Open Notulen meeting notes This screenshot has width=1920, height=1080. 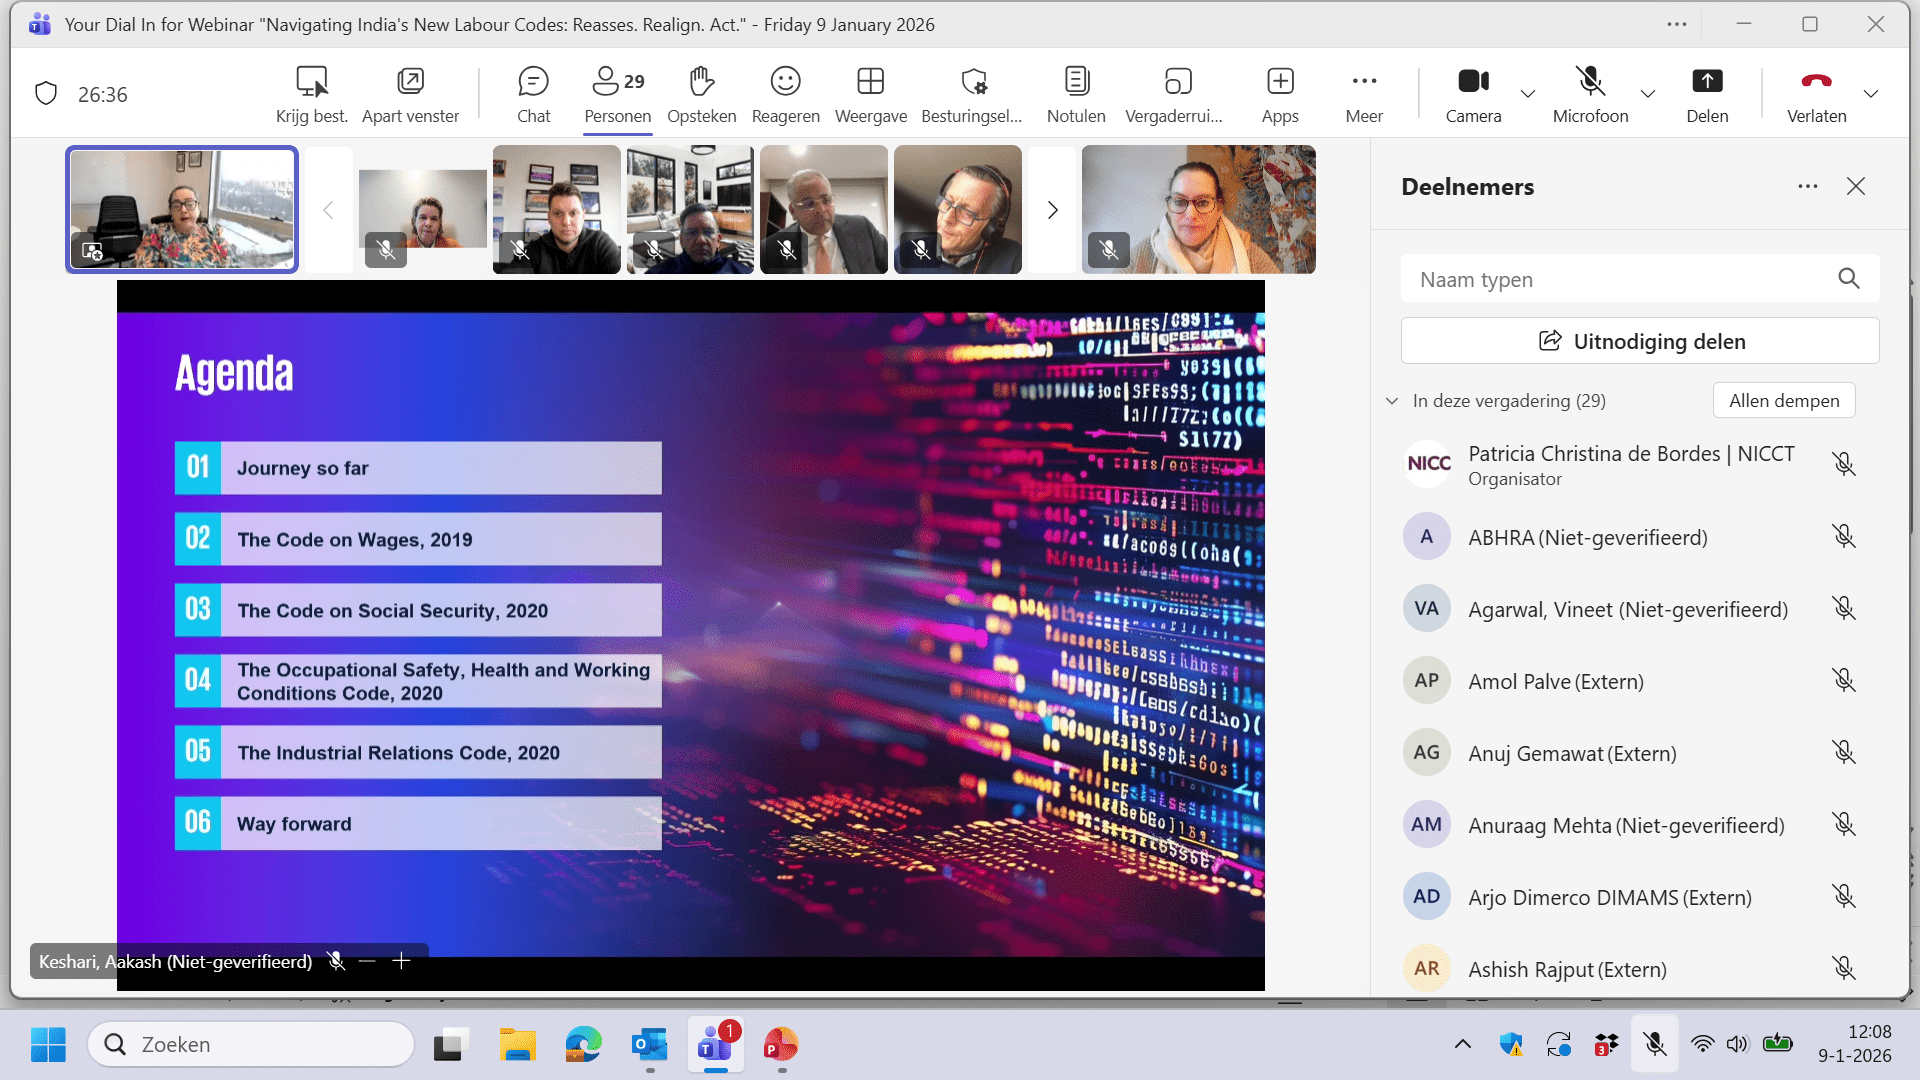point(1076,82)
